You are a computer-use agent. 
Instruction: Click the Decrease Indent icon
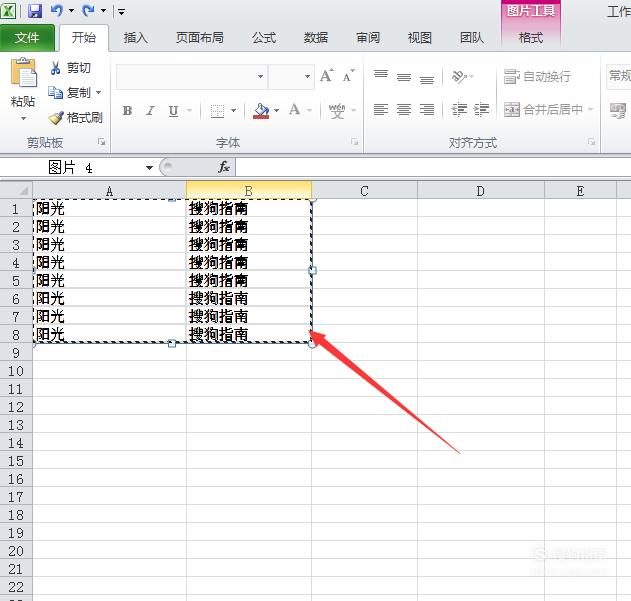(x=459, y=109)
